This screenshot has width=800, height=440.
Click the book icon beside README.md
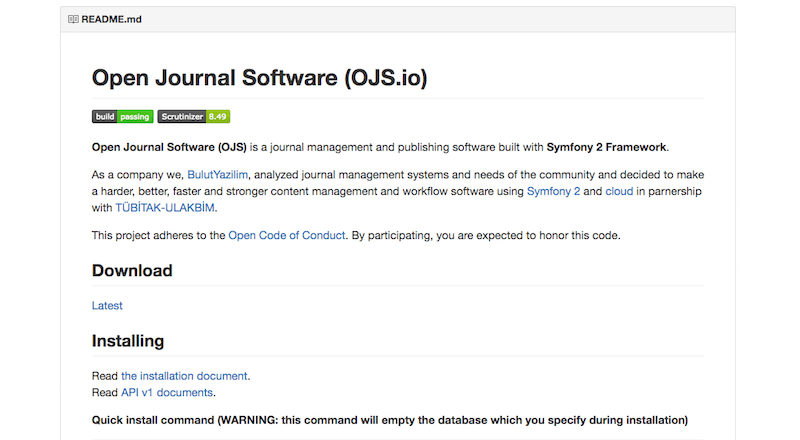coord(74,19)
